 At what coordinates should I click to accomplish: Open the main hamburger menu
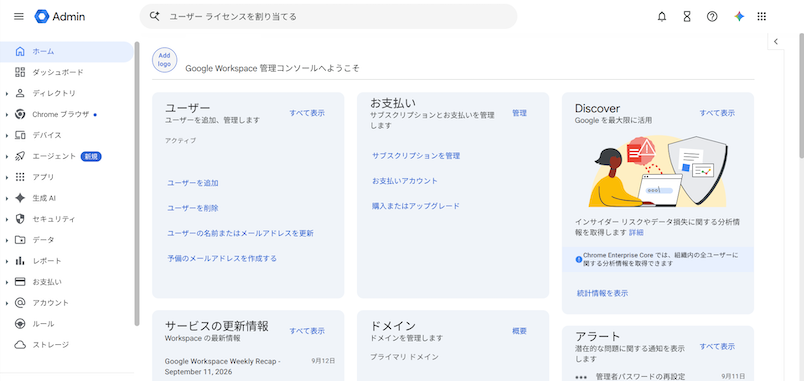(19, 16)
